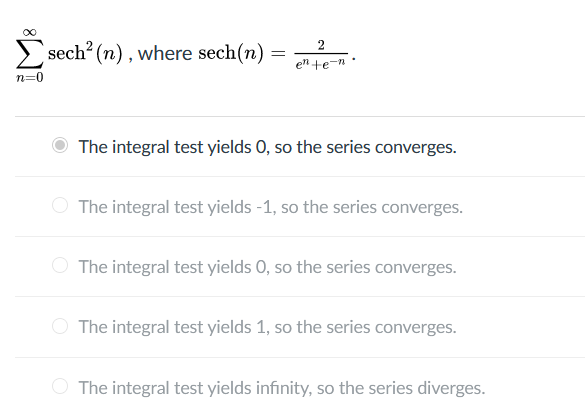Click the already selected "yields 0" radio button

point(60,145)
